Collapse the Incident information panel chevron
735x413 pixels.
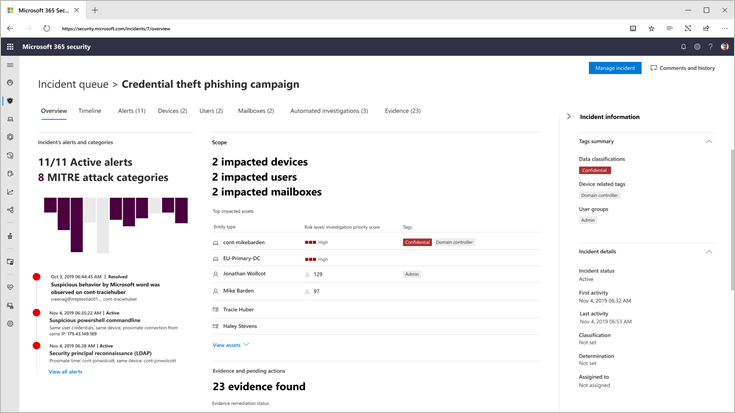coord(569,117)
